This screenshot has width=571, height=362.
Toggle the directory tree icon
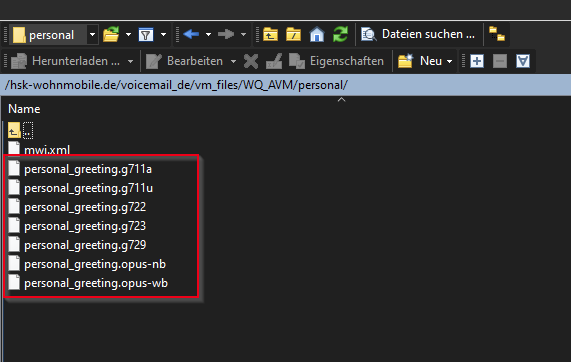497,34
